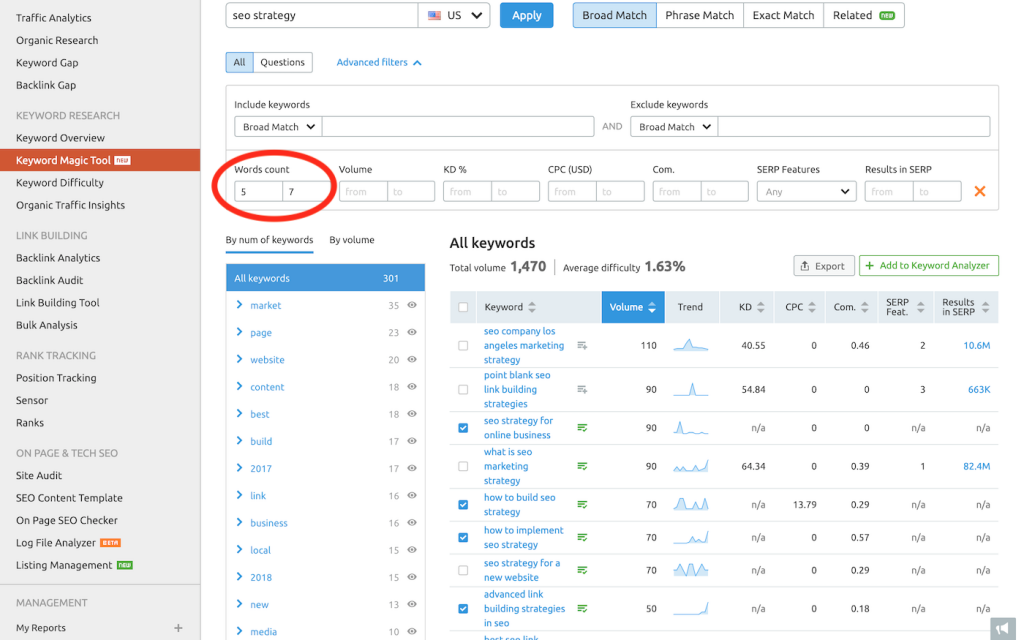Click the Words count maximum field showing 7

[x=306, y=191]
